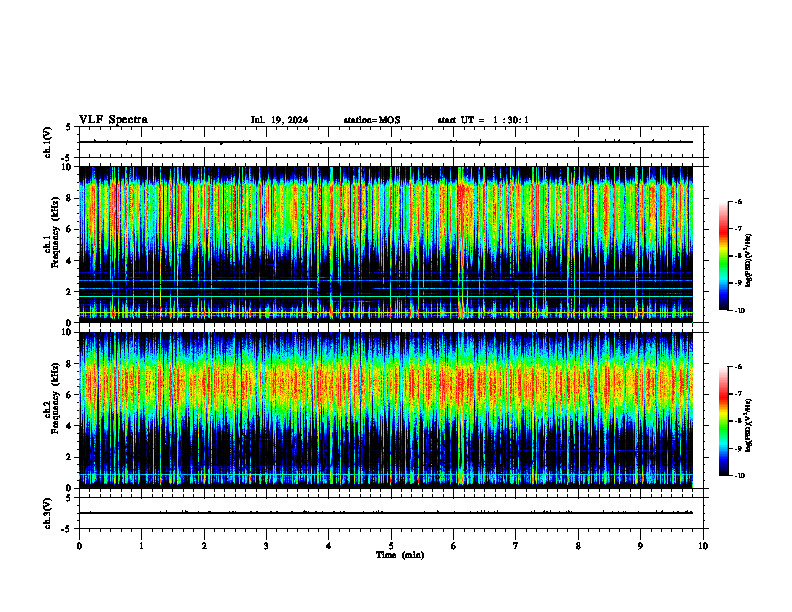Click the ch.1 colorbar "log(PSD)(V²/Hz)" label
Image resolution: width=792 pixels, height=612 pixels.
749,261
